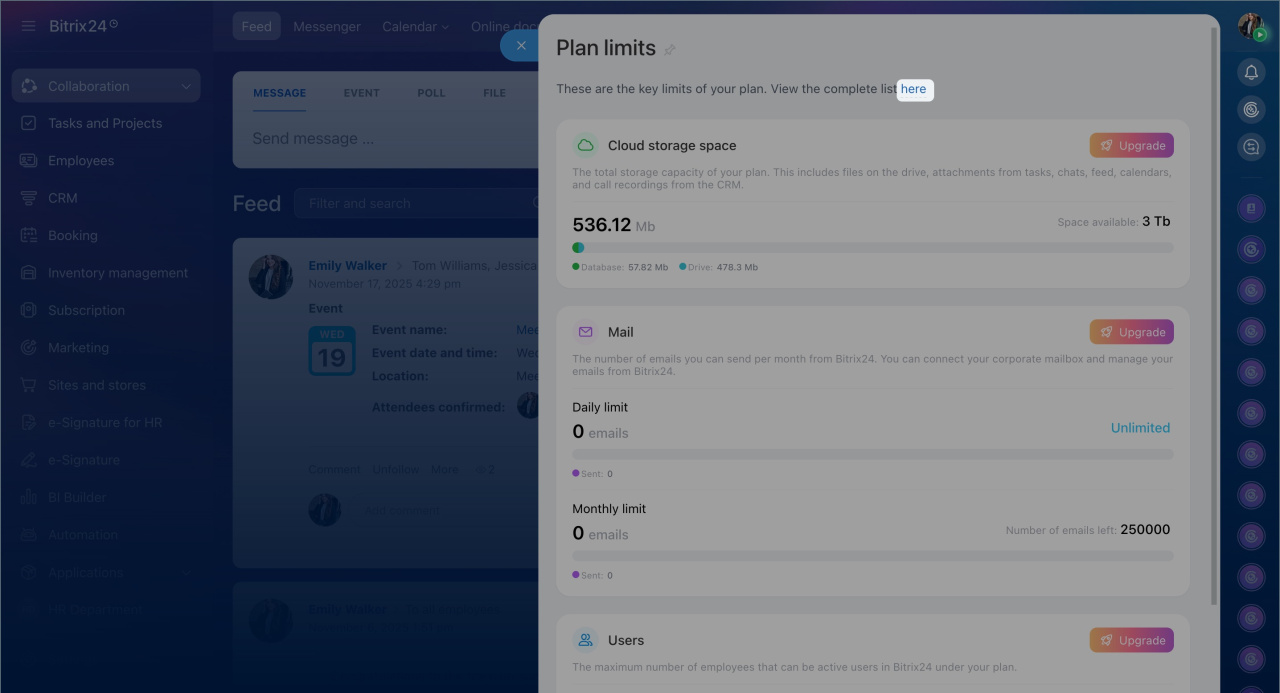Open the user profile avatar

1251,26
